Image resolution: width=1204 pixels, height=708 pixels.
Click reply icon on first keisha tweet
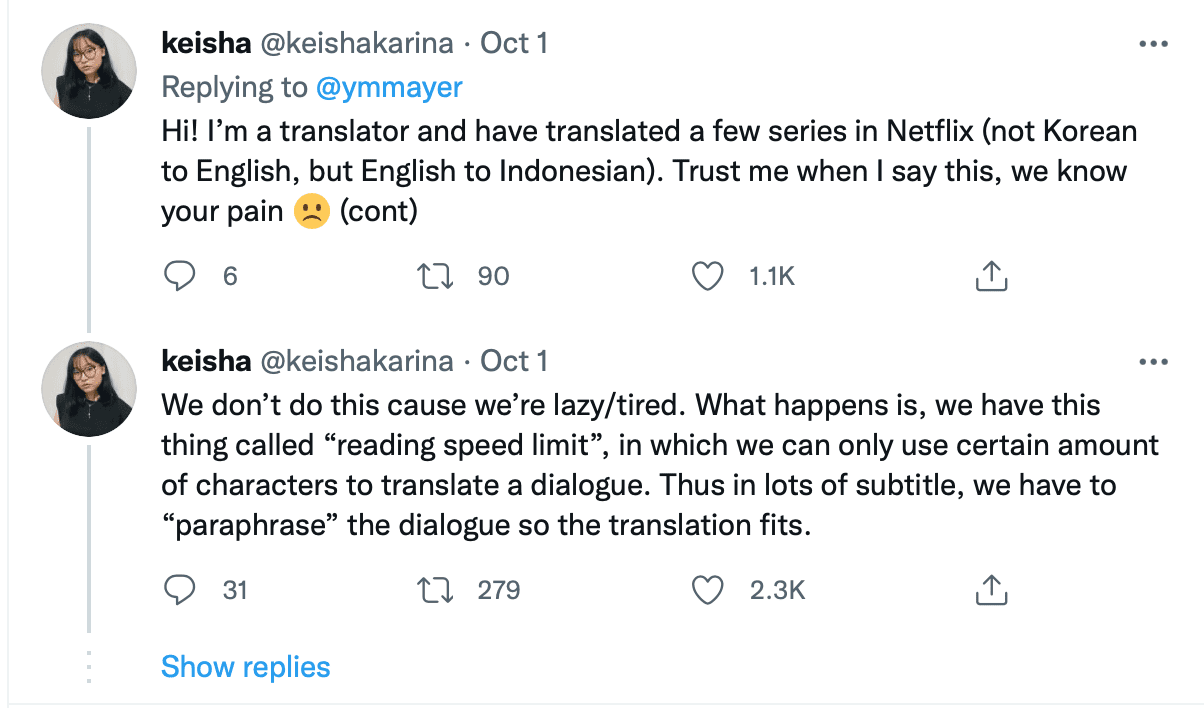pyautogui.click(x=179, y=276)
